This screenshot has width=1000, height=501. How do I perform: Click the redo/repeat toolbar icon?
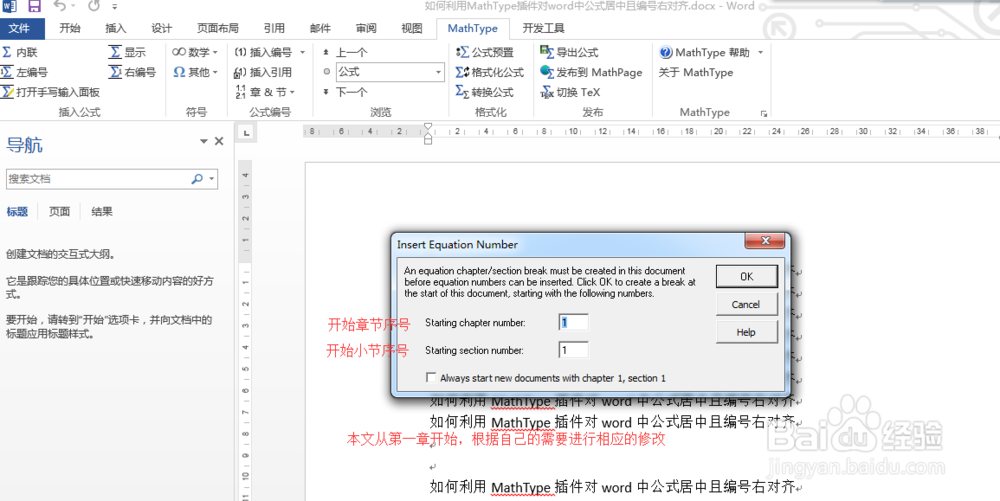(x=93, y=7)
